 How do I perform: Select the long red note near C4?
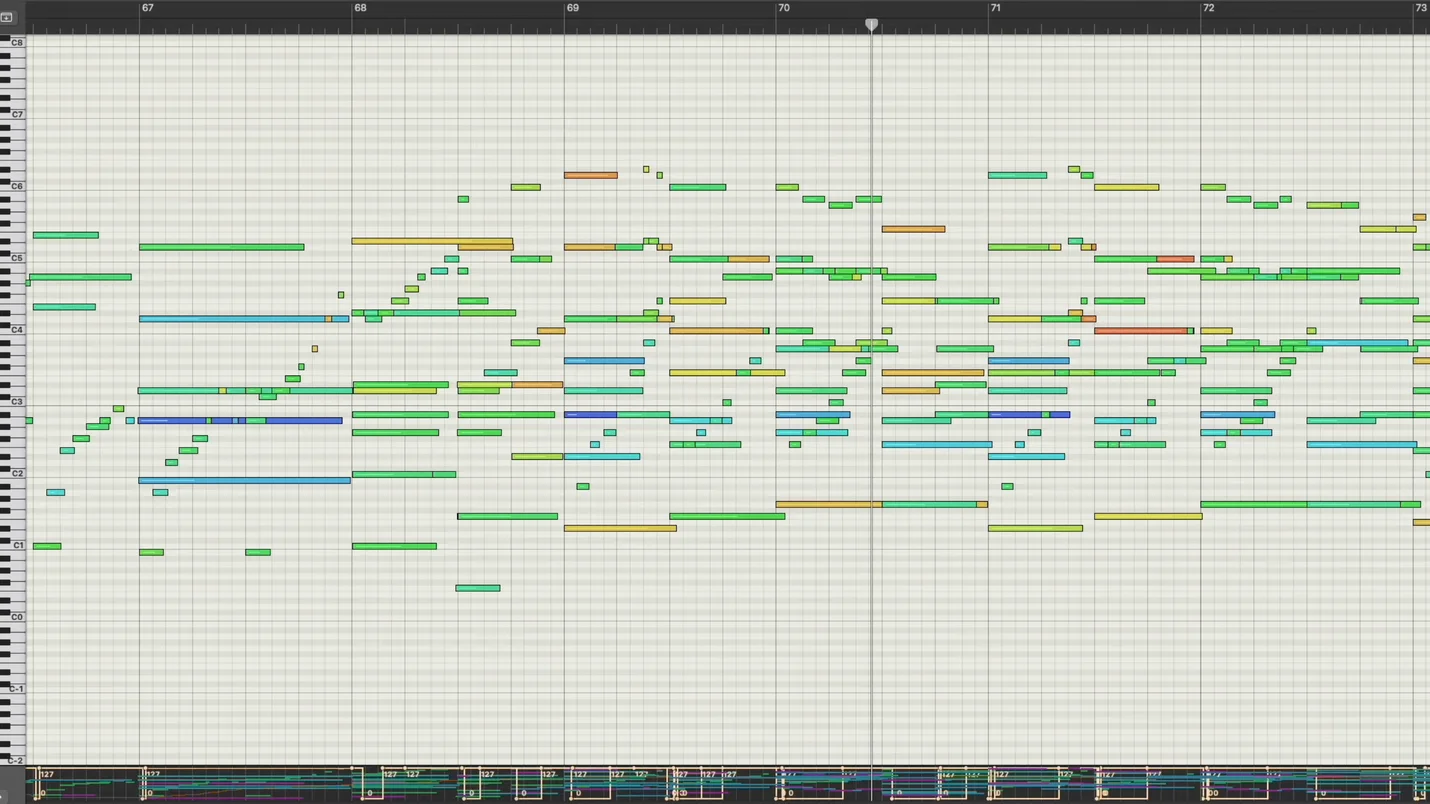[1140, 331]
